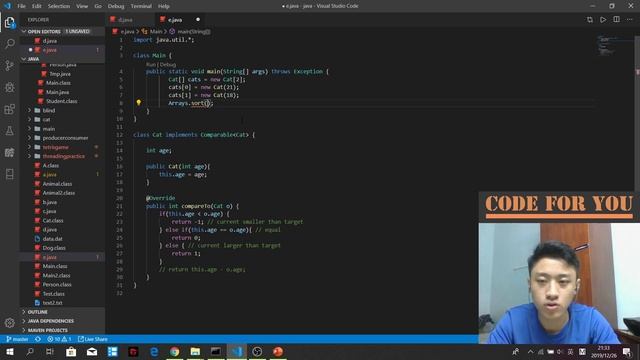
Task: Open Student.class in the file tree
Action: tap(61, 101)
